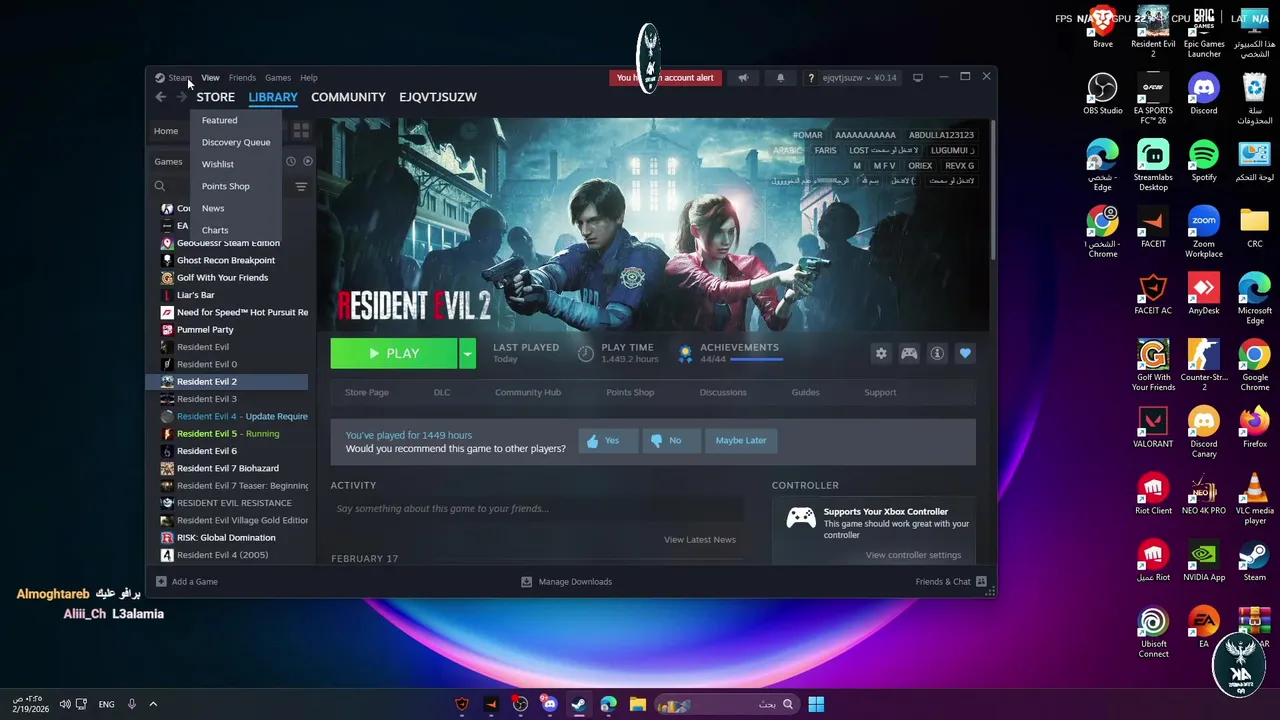Open the Community Hub link

click(x=527, y=392)
